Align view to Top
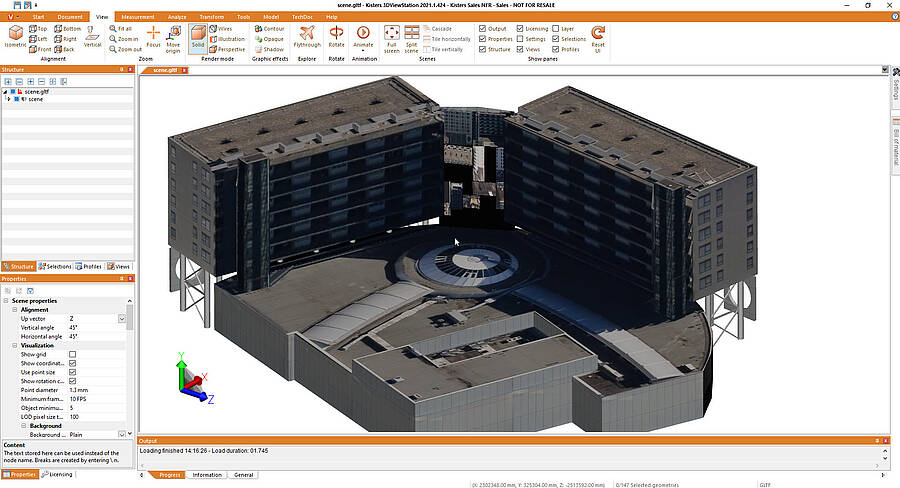Viewport: 900px width, 488px height. point(38,29)
